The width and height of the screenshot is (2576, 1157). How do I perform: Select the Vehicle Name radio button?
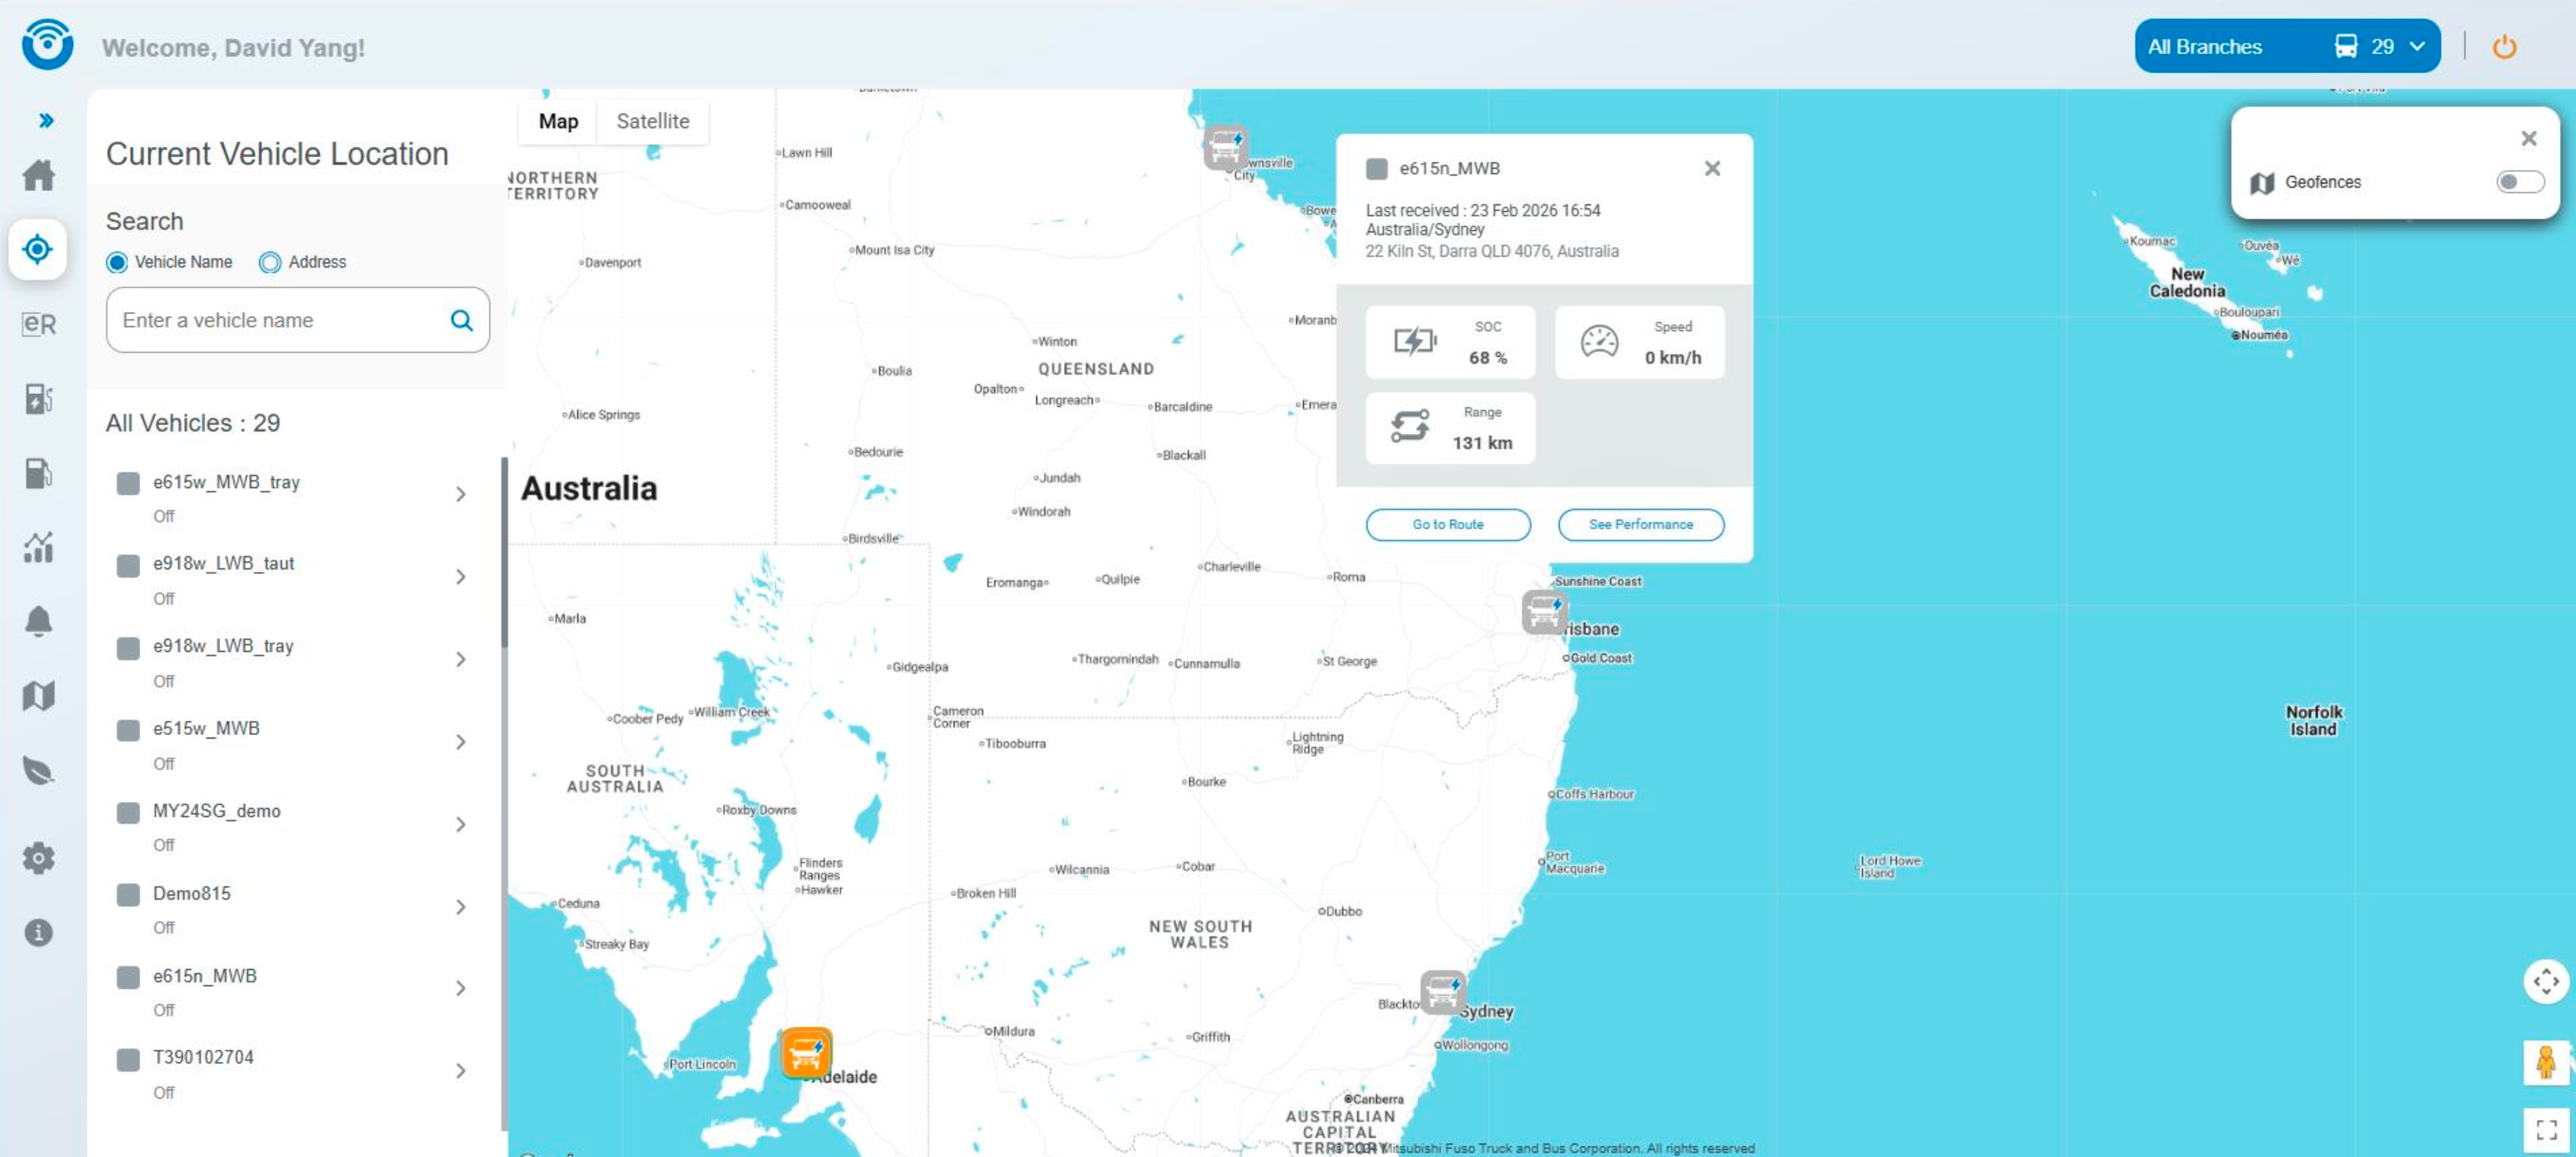tap(117, 262)
